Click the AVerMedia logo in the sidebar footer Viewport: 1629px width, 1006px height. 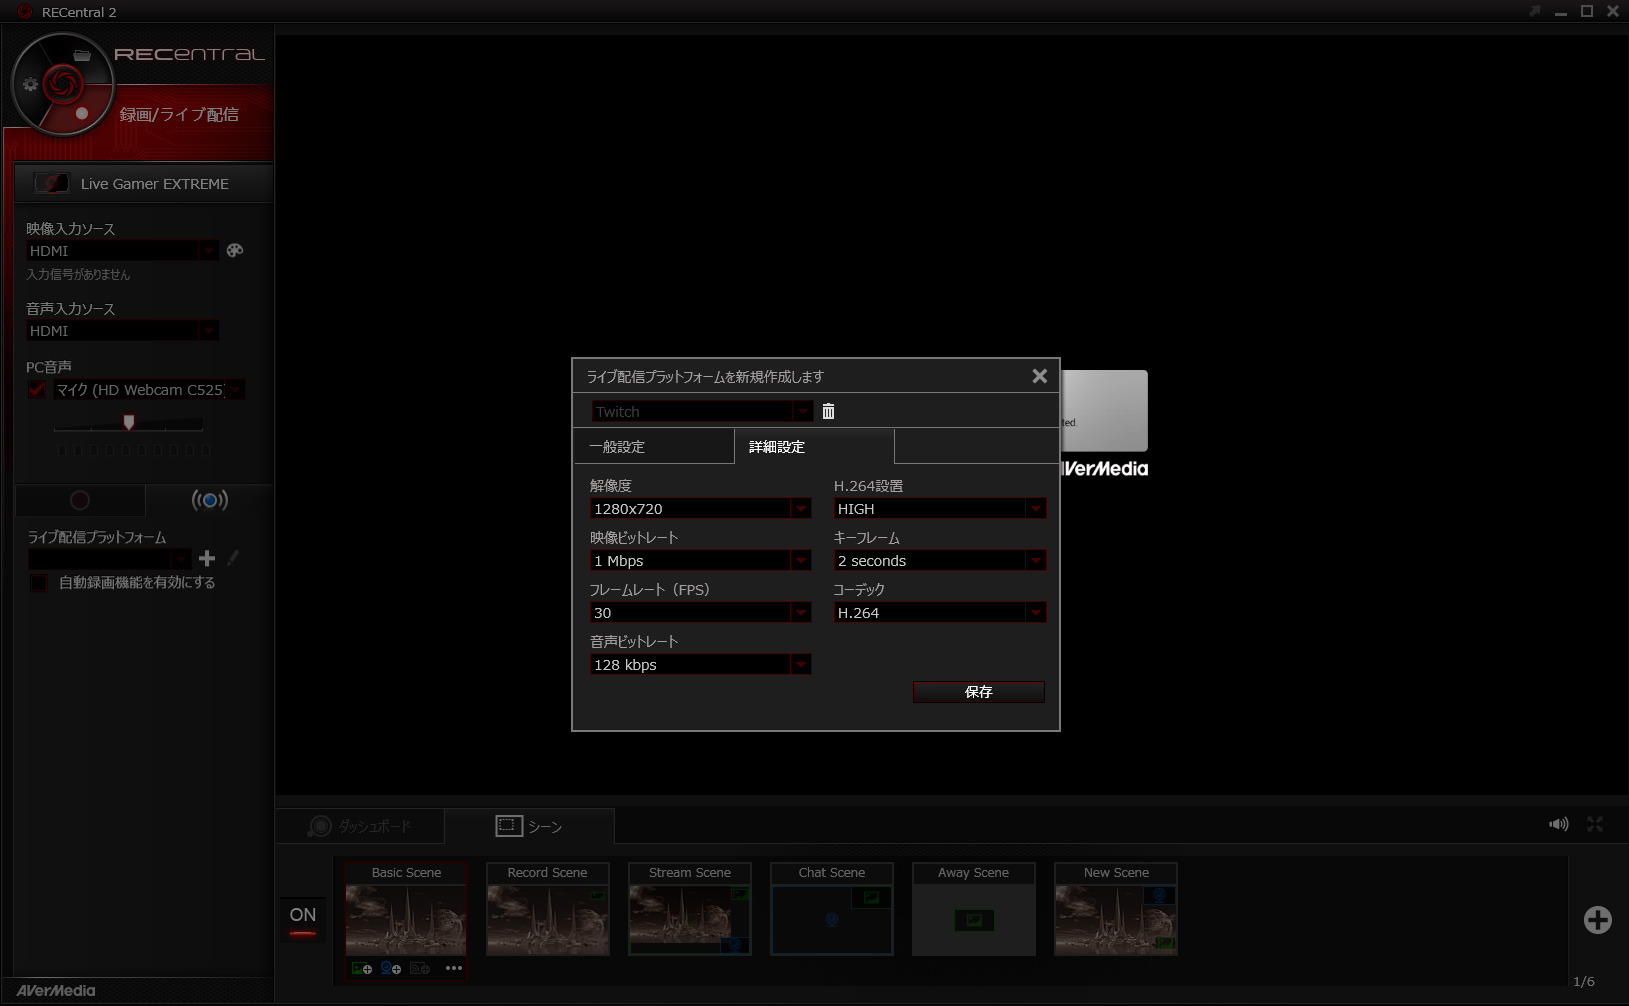pos(56,991)
